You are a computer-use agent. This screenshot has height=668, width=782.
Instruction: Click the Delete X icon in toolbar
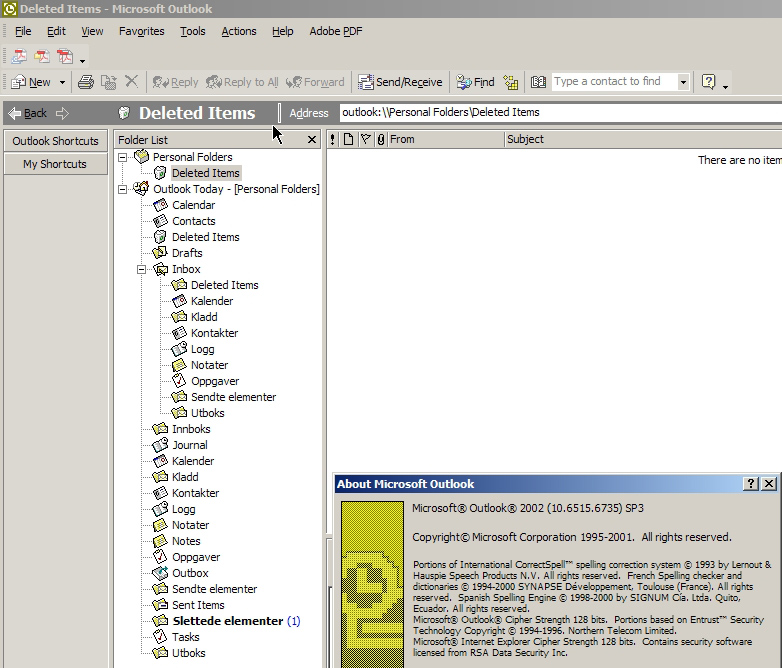pyautogui.click(x=131, y=81)
